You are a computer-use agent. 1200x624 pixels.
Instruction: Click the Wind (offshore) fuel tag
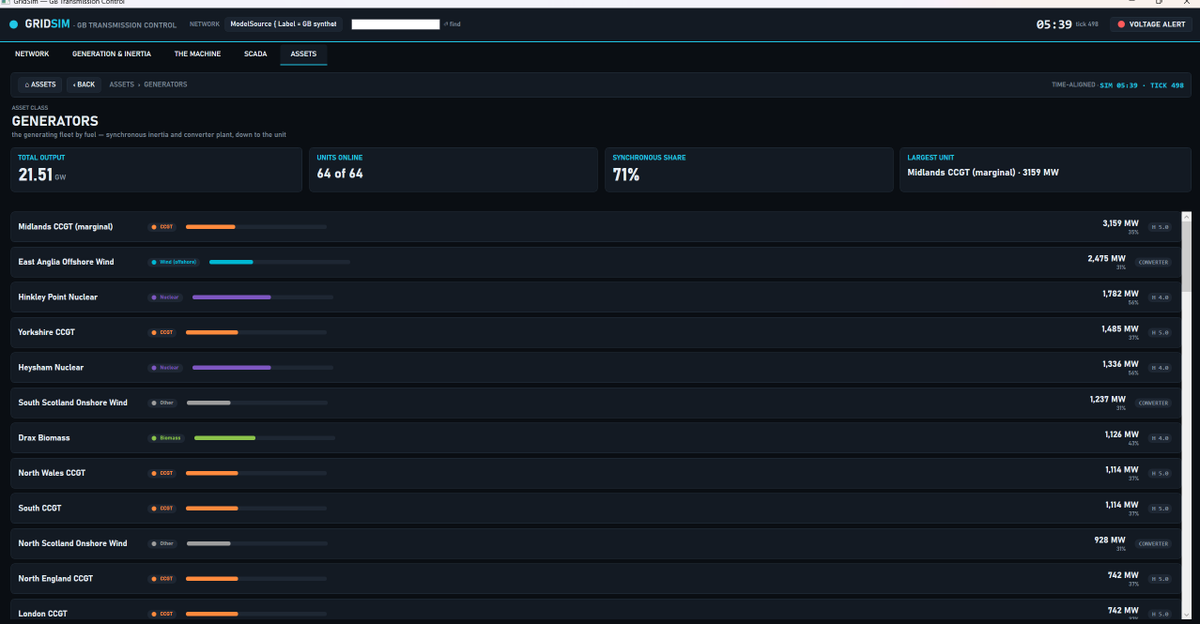[x=174, y=262]
